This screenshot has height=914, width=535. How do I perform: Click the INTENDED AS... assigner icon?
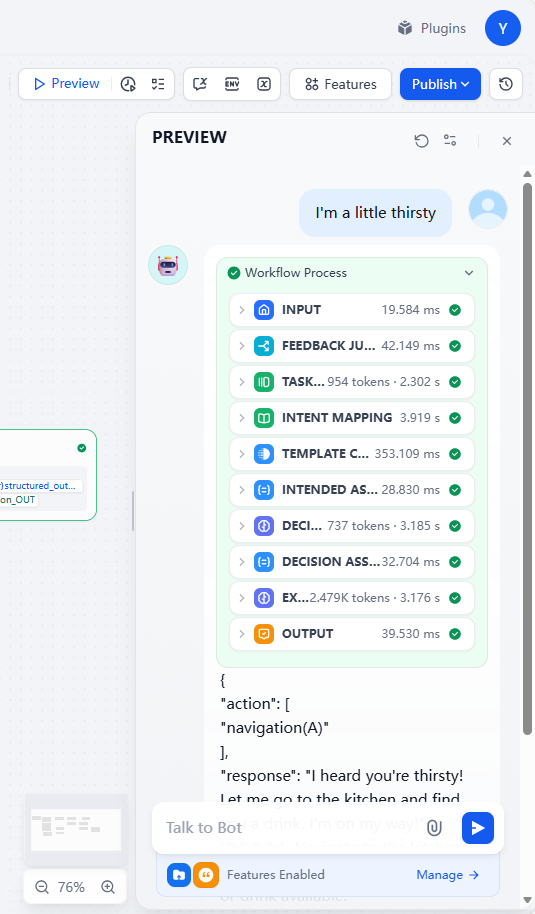264,490
